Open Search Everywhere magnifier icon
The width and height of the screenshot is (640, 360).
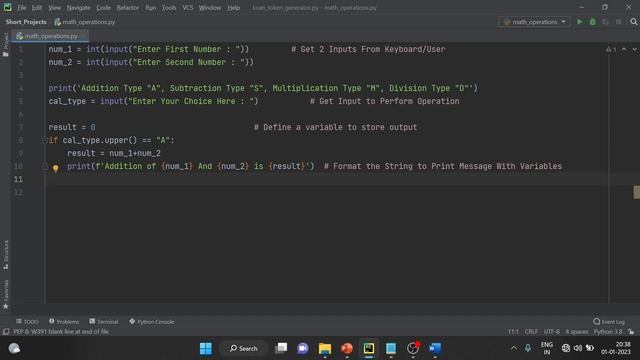[x=633, y=22]
